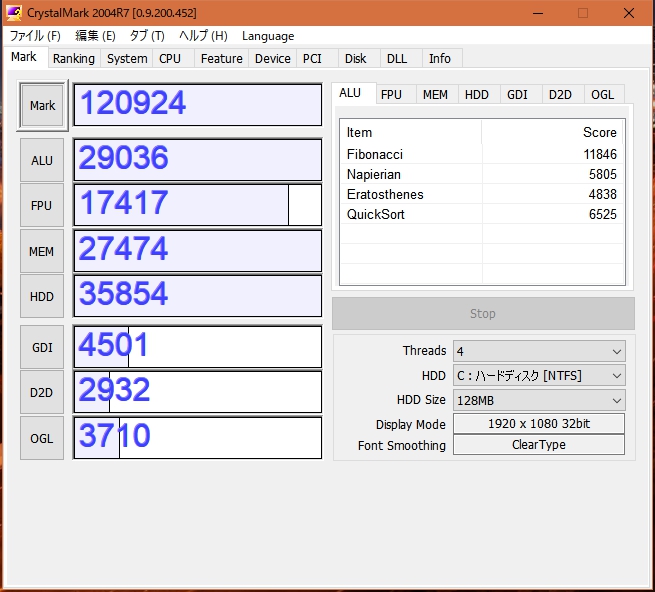655x592 pixels.
Task: Expand the HDD drive selection dropdown
Action: (539, 376)
